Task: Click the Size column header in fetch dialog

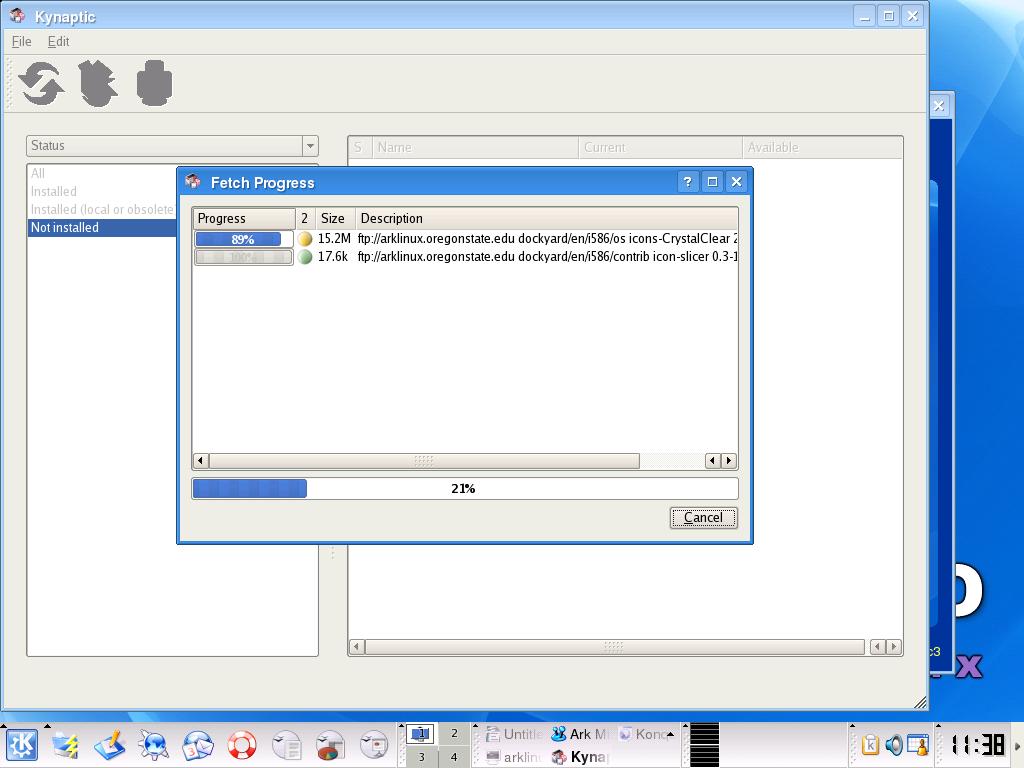Action: (x=335, y=218)
